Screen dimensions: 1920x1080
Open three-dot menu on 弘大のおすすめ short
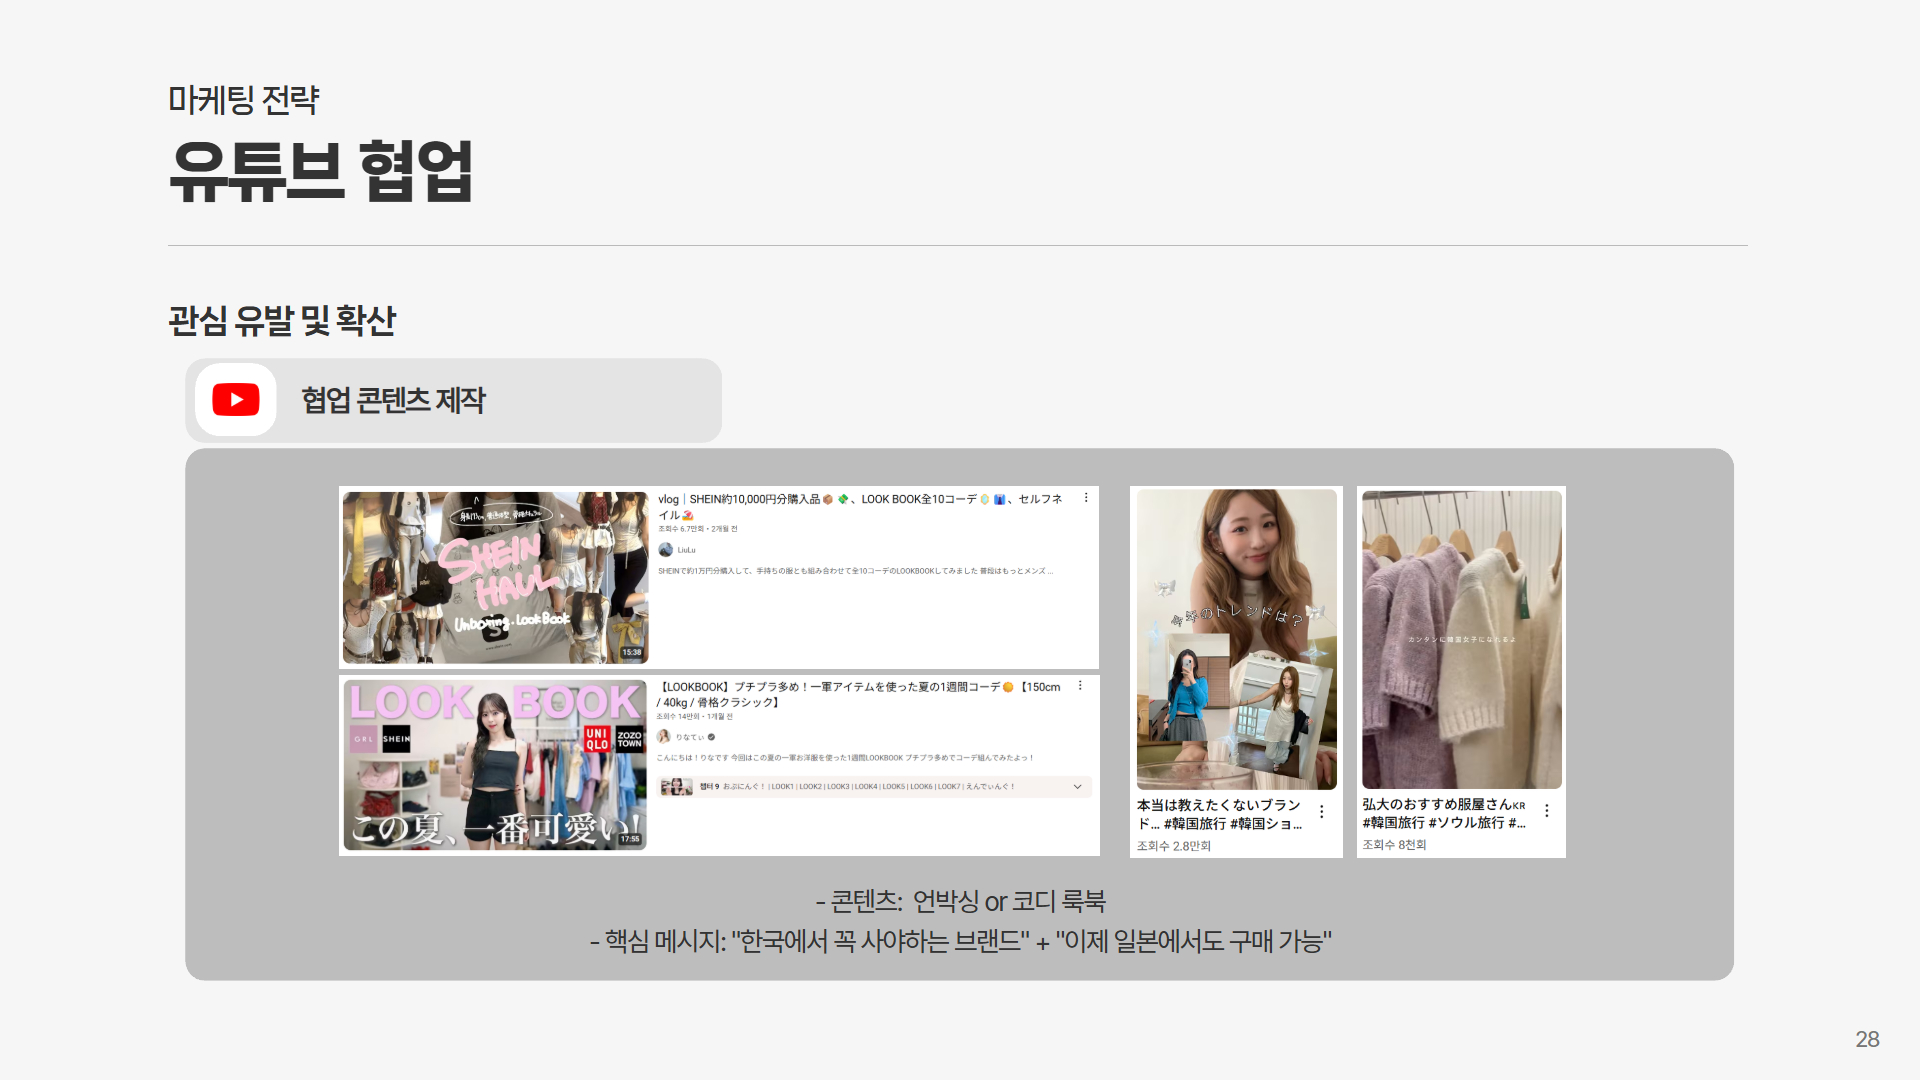tap(1546, 811)
